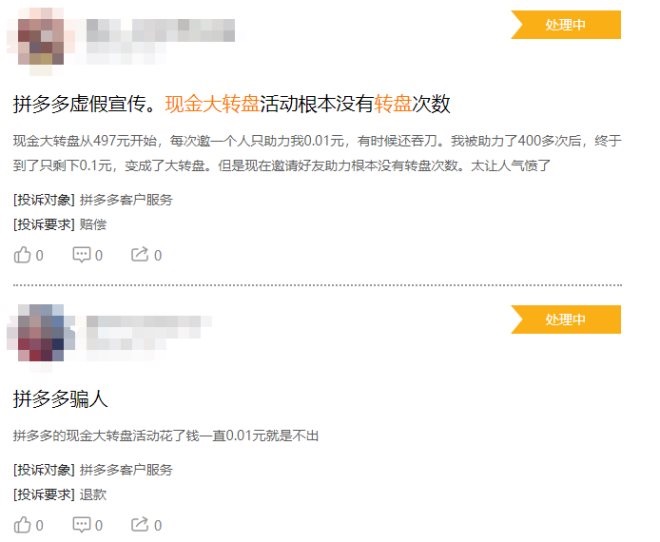Open the complaint titled 拼多多骗人
This screenshot has width=660, height=542.
click(60, 399)
